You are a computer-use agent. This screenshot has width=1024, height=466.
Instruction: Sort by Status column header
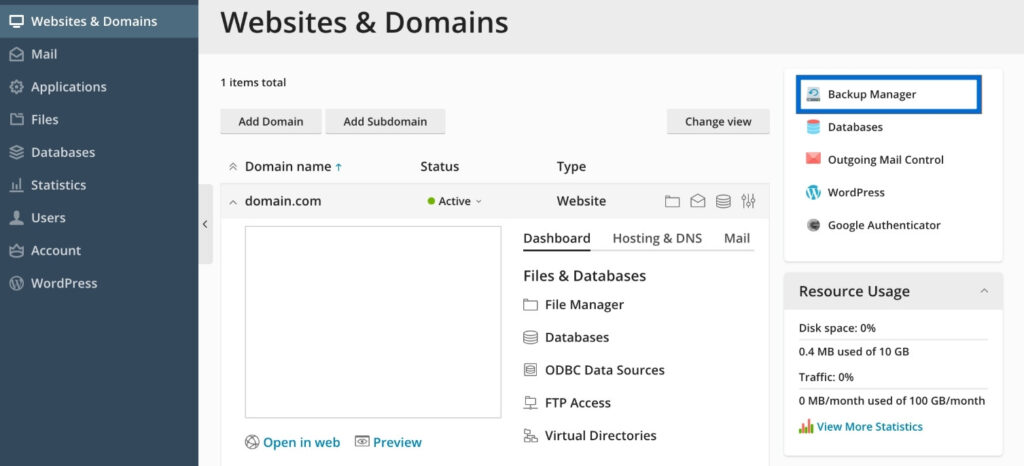coord(440,166)
